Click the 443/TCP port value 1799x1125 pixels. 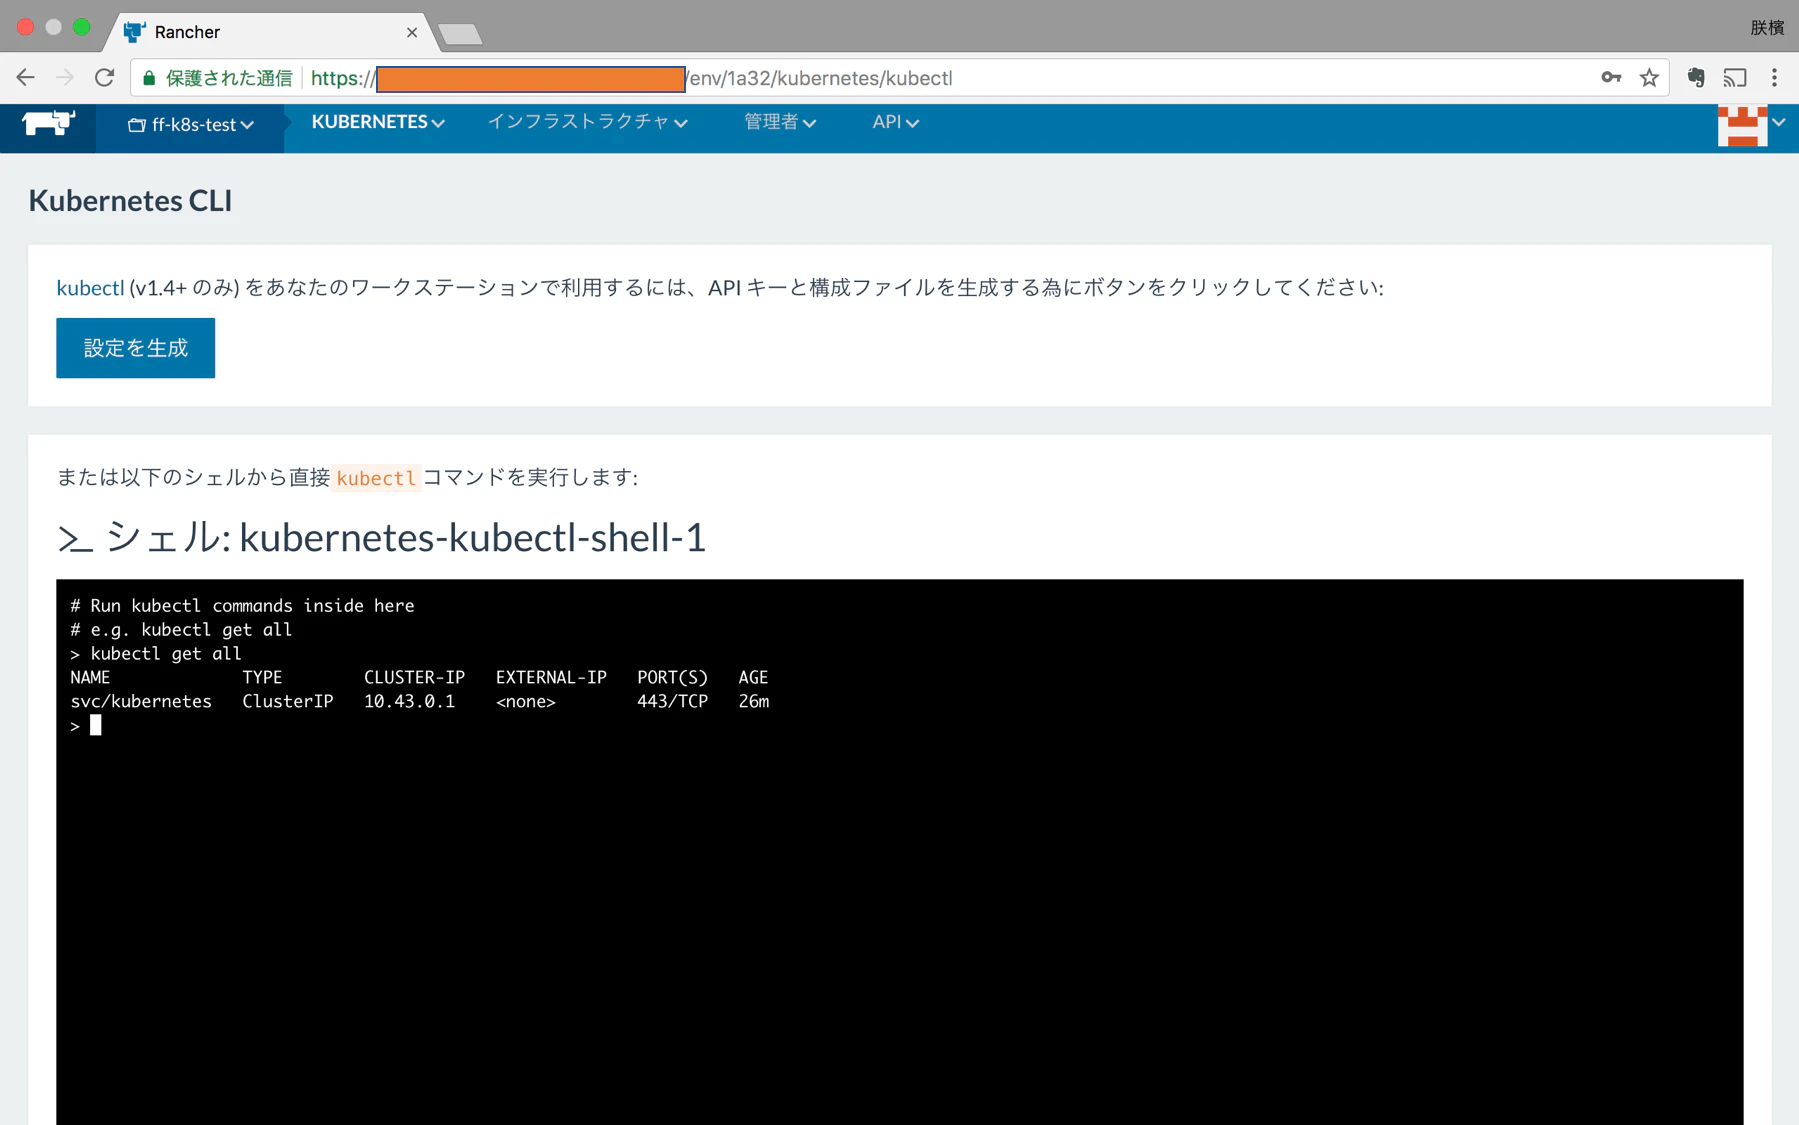672,702
